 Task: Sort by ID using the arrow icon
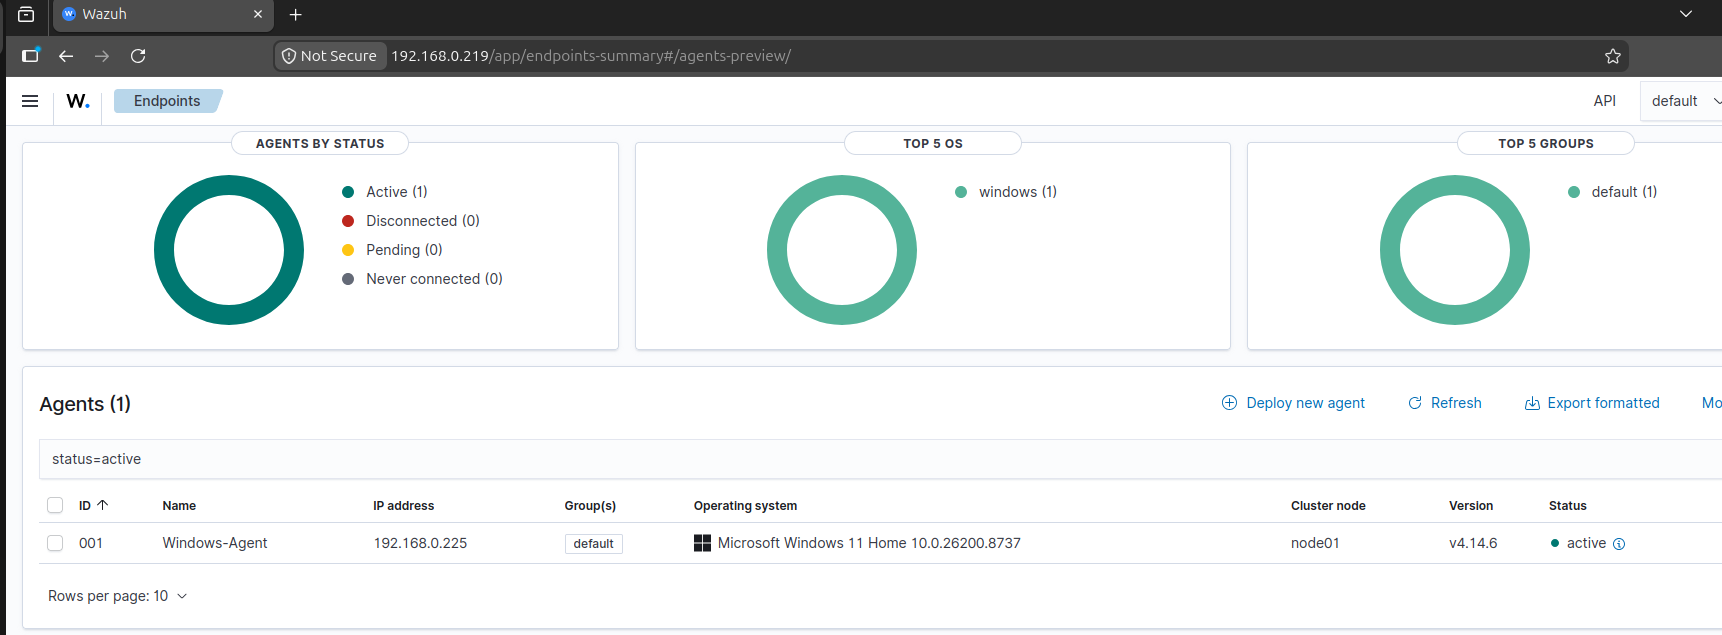click(102, 505)
